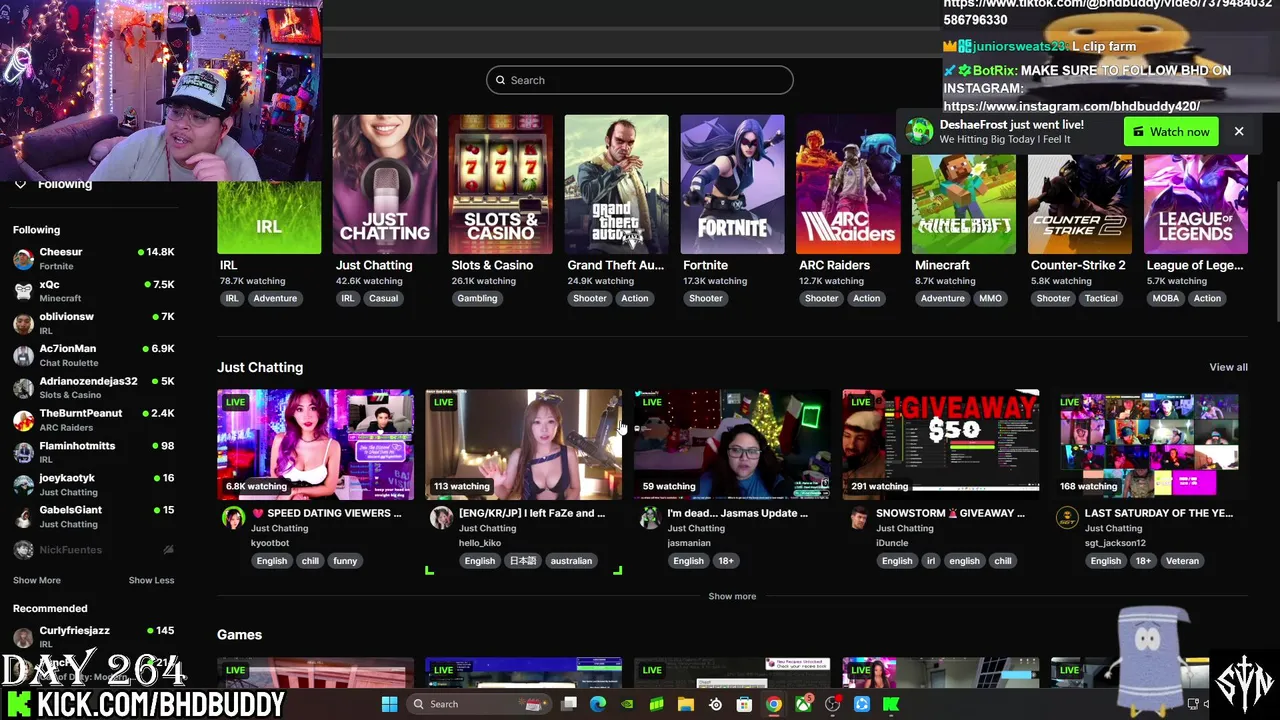Open offline NickFuentes channel avatar
The image size is (1280, 720).
[23, 550]
